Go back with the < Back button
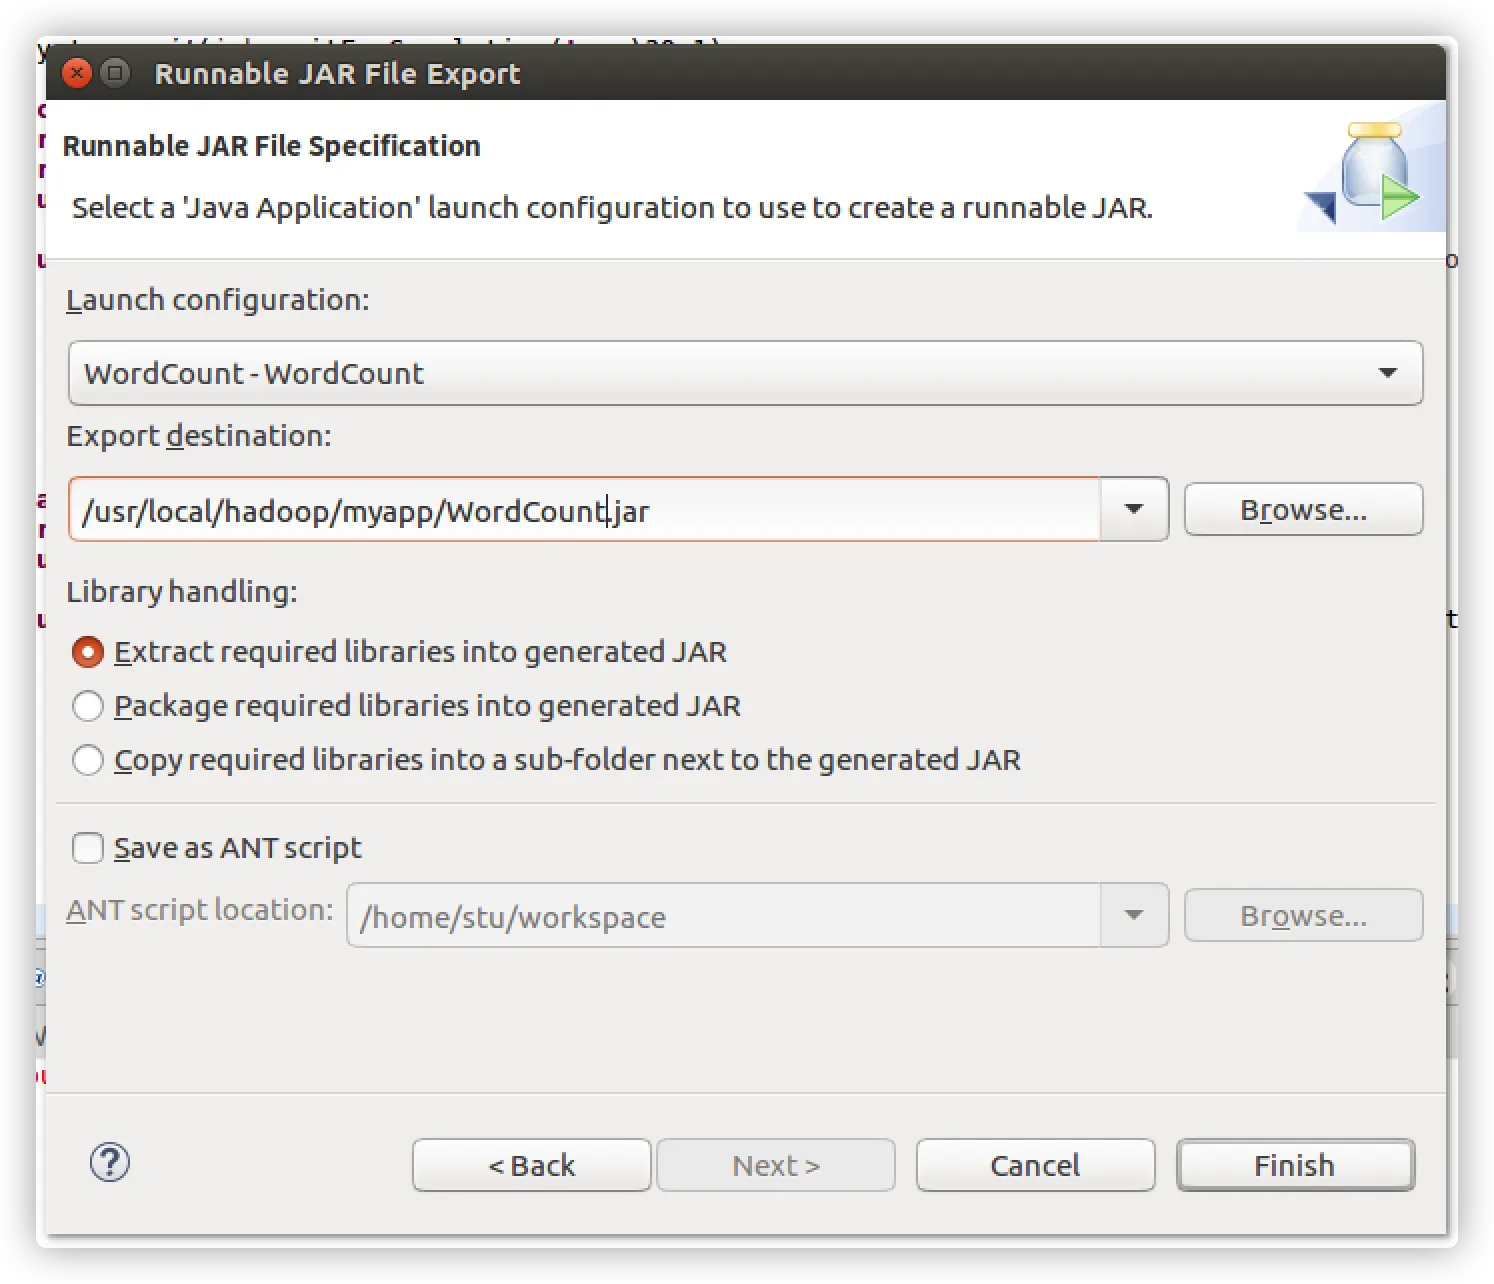Screen dimensions: 1494x1284 coord(531,1165)
